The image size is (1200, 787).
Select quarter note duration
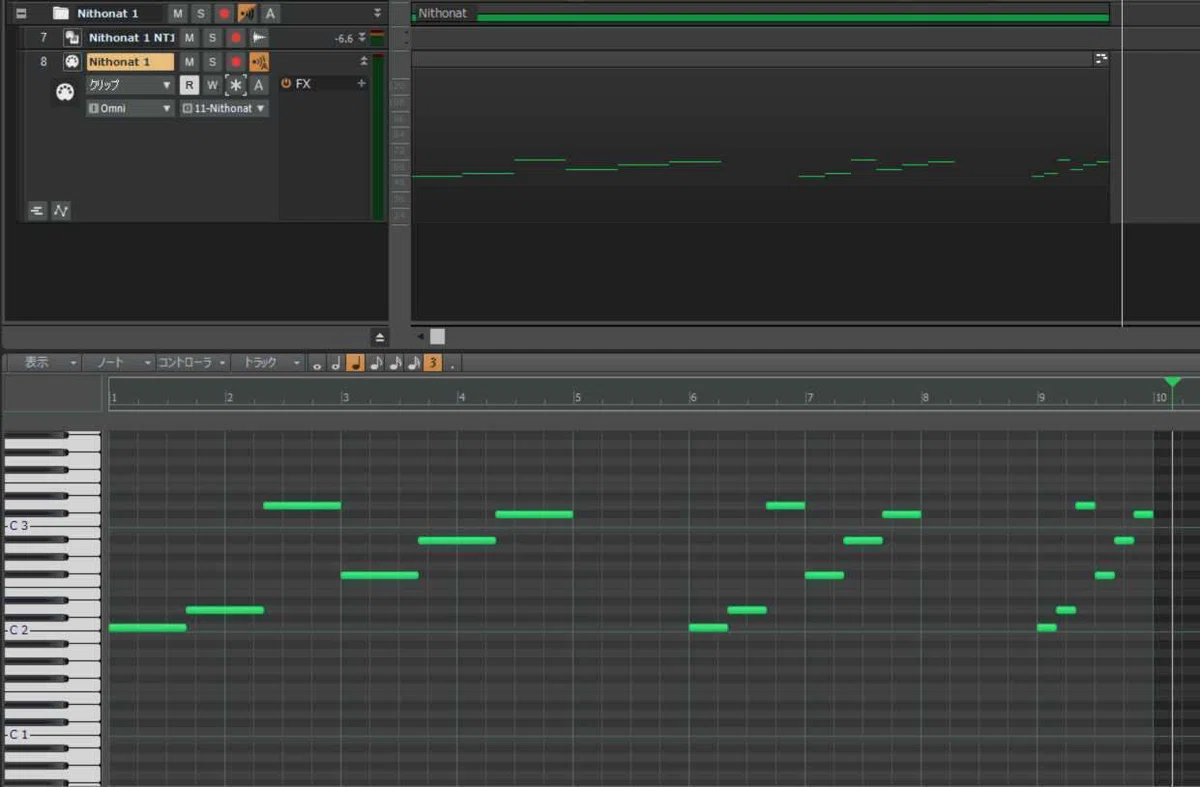(x=355, y=363)
